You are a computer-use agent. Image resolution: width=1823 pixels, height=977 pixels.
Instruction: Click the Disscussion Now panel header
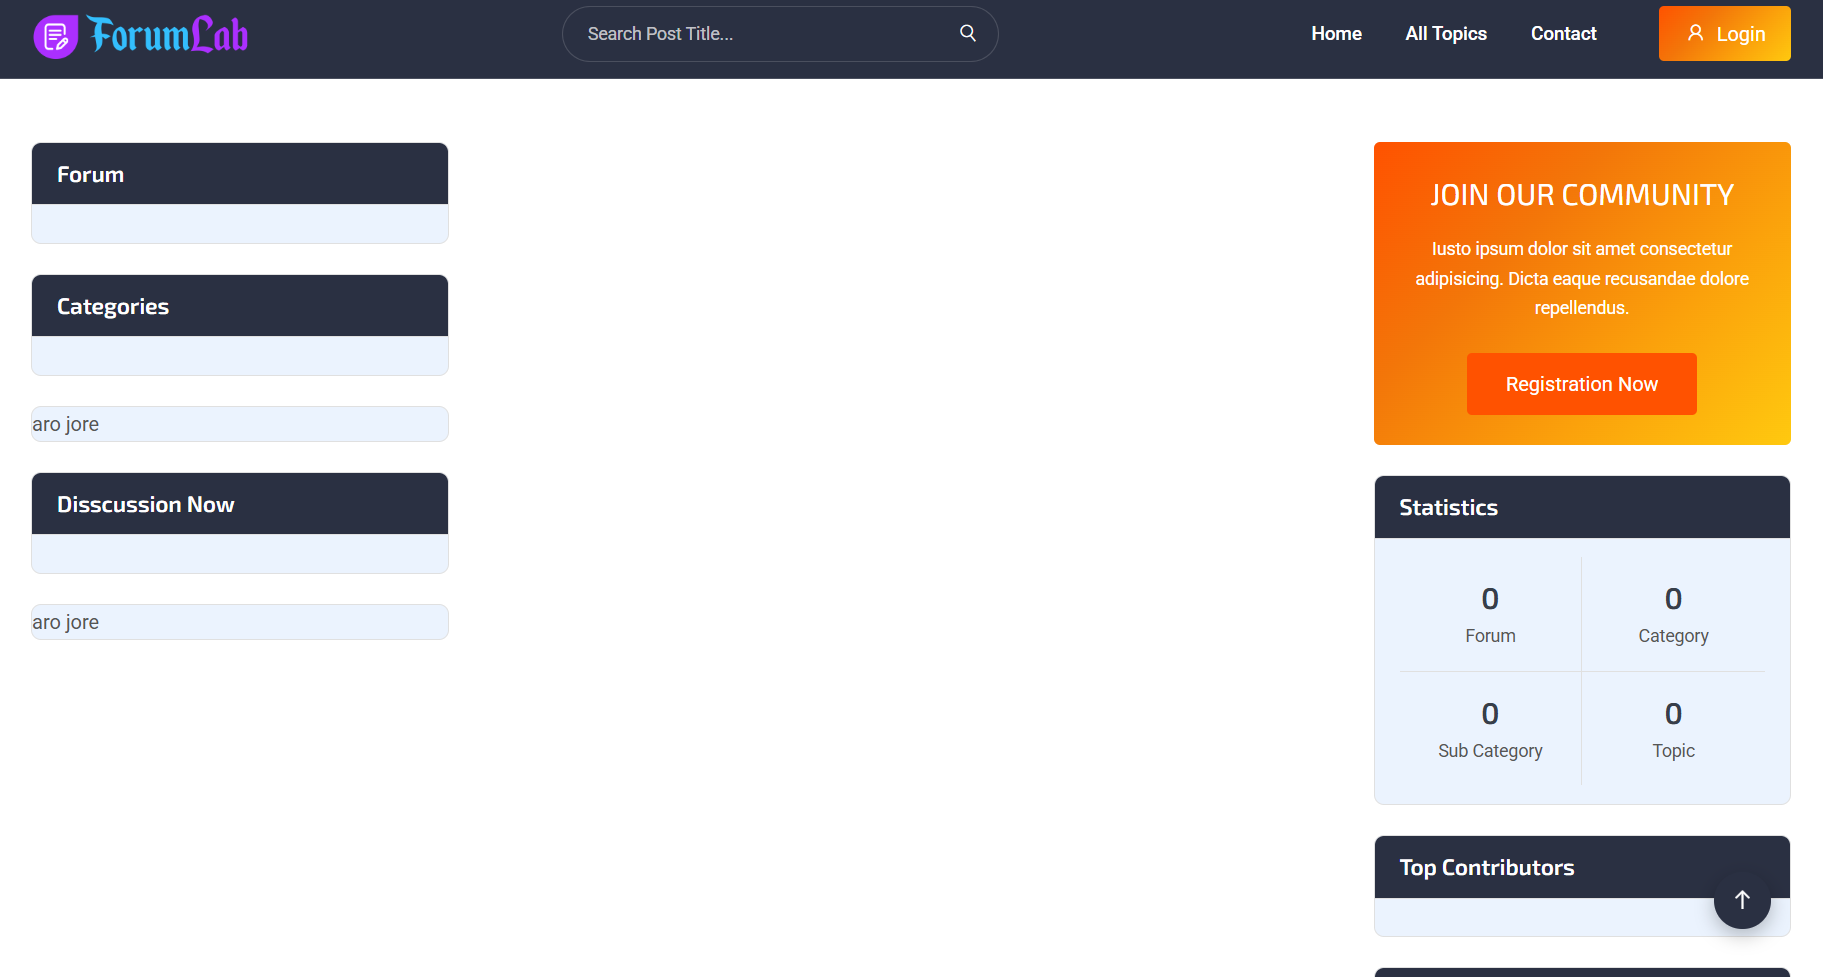coord(240,504)
